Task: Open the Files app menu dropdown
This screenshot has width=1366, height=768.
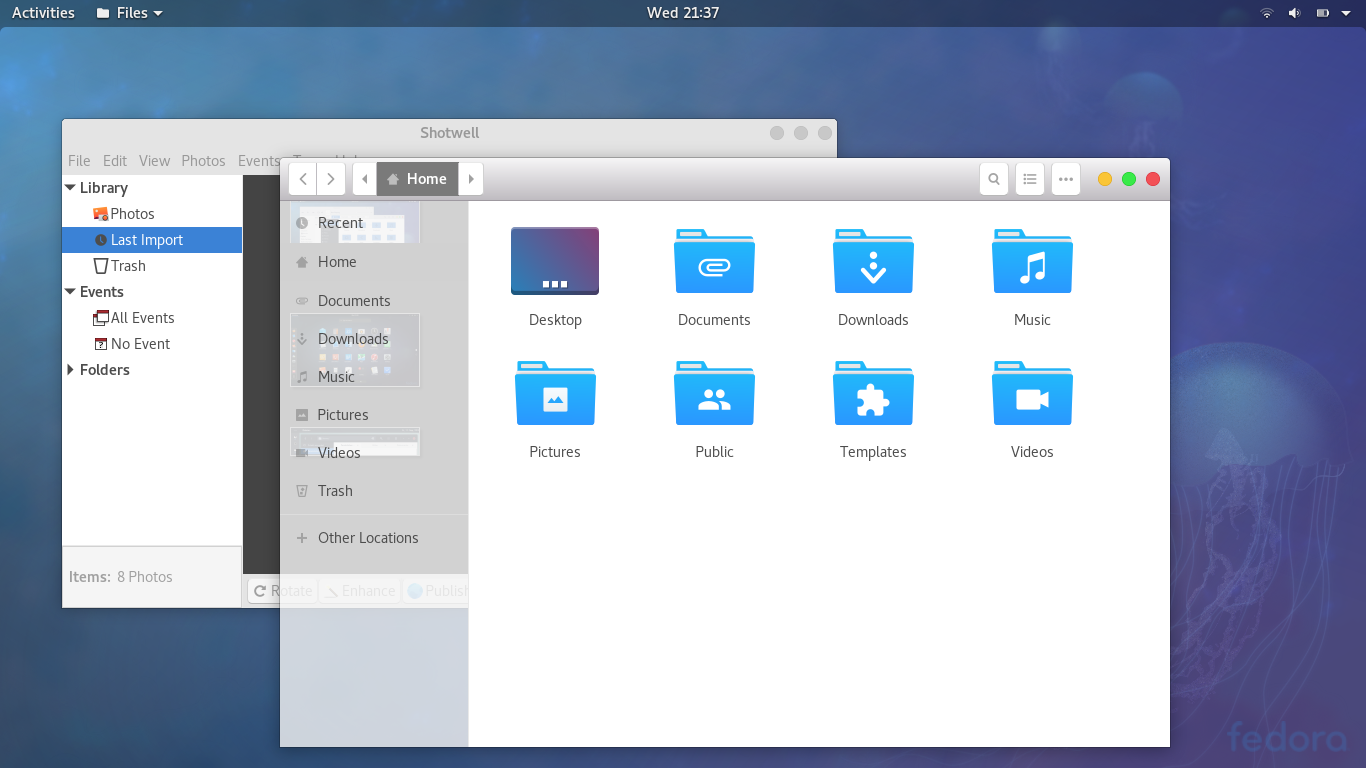Action: click(130, 13)
